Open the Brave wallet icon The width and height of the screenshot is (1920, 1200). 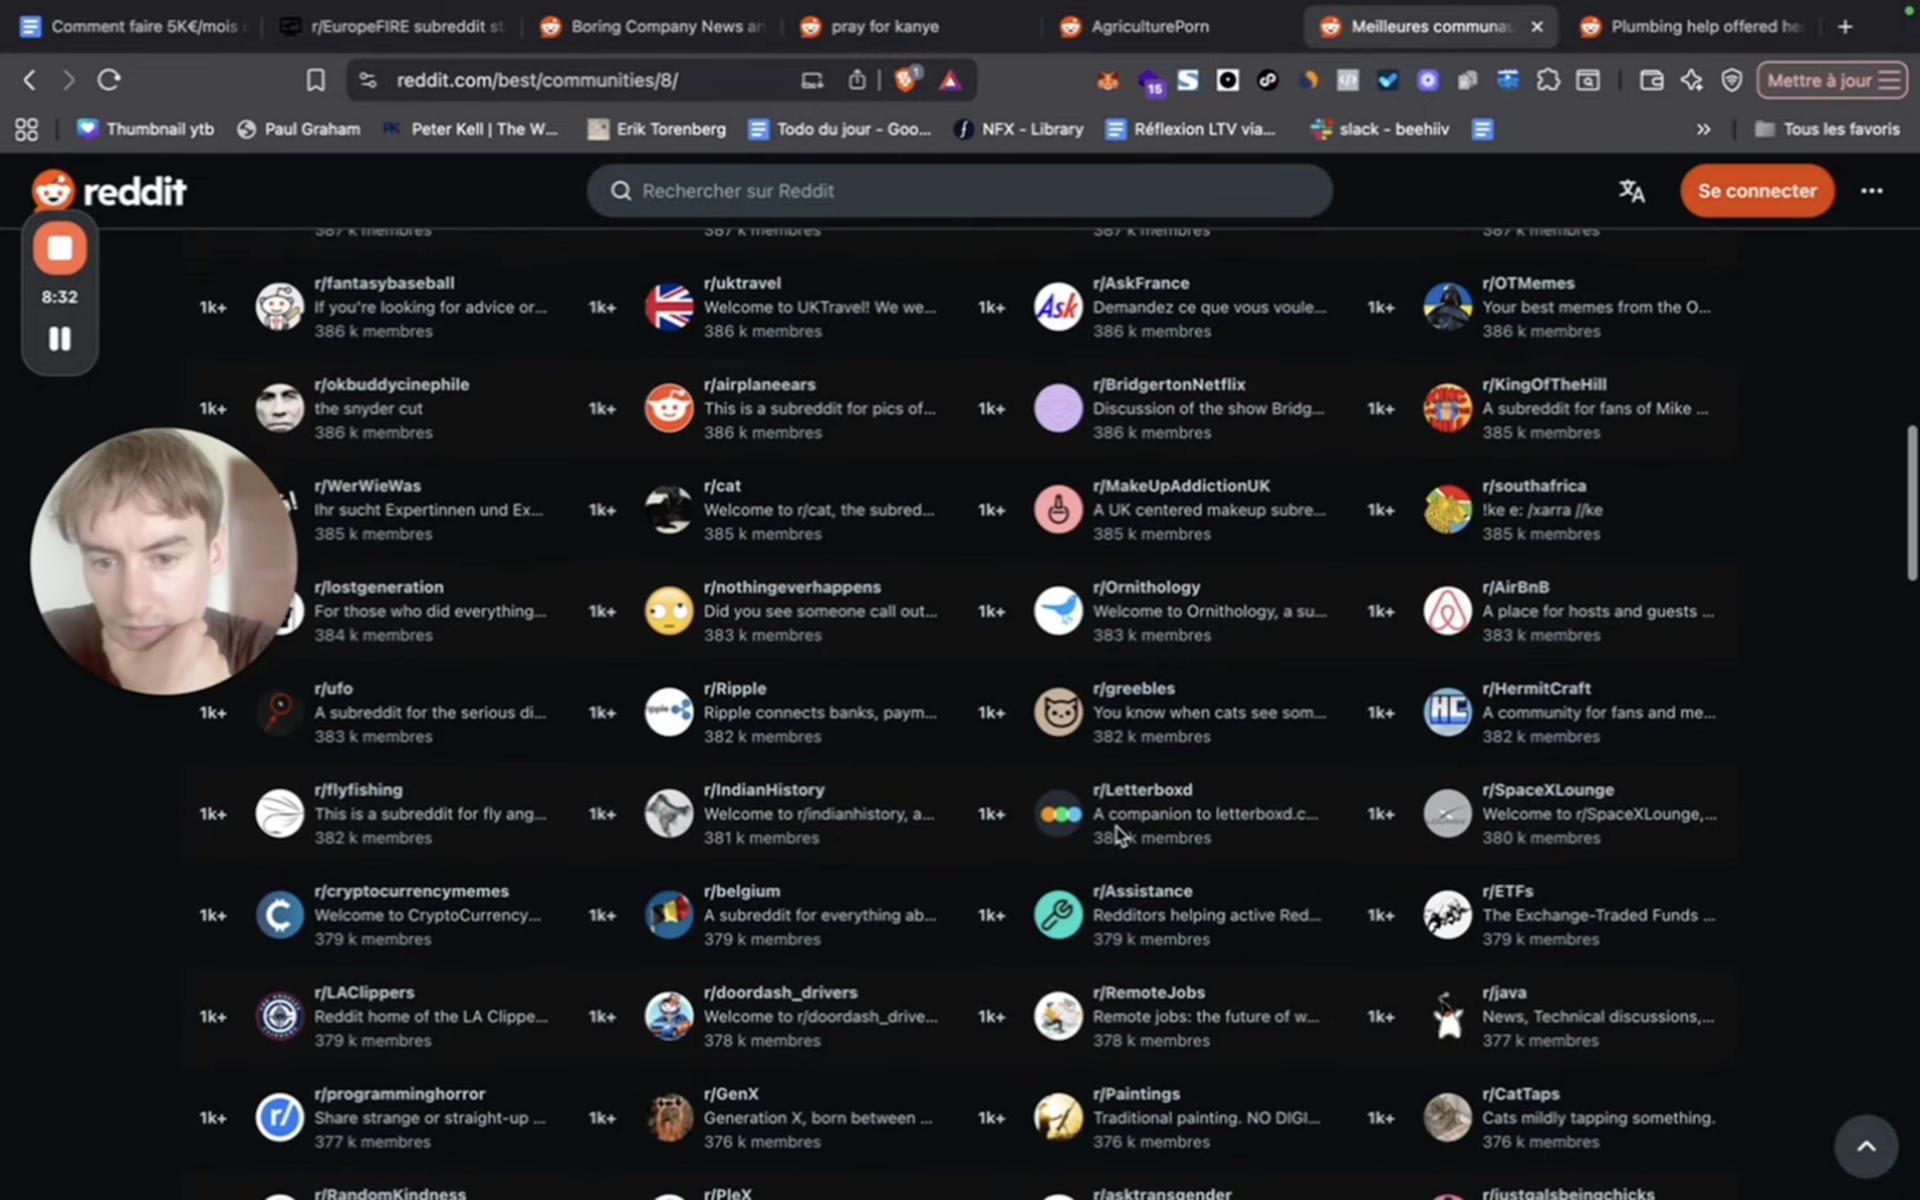(x=1651, y=80)
